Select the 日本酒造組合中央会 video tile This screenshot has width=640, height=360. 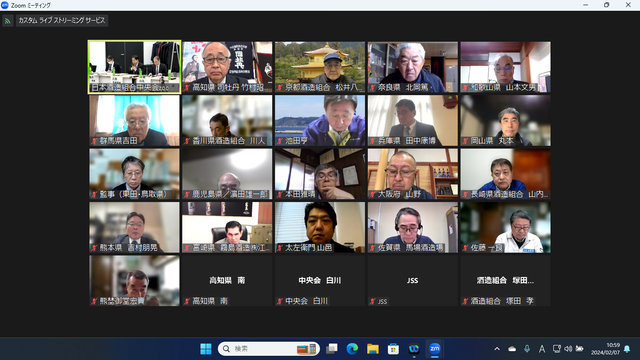pos(134,67)
